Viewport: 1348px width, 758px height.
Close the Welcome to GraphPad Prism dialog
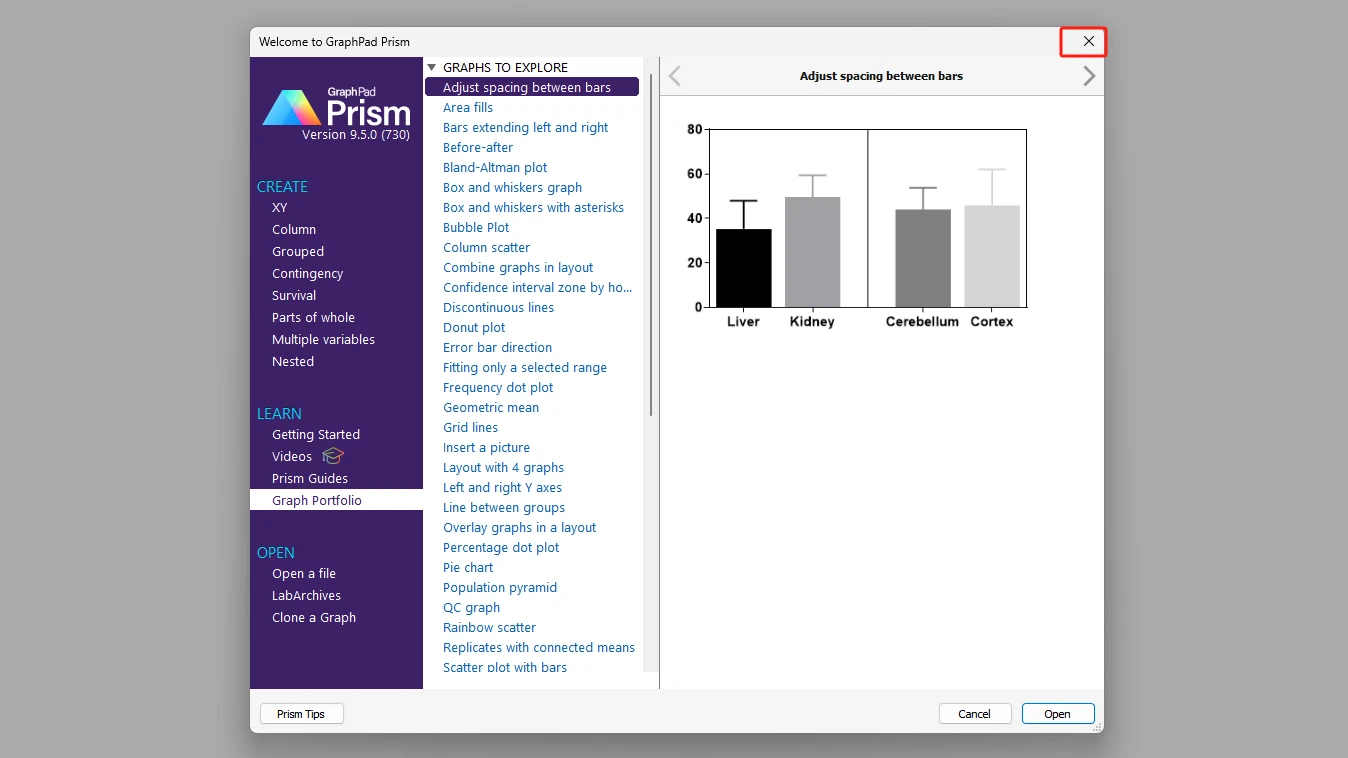tap(1088, 42)
